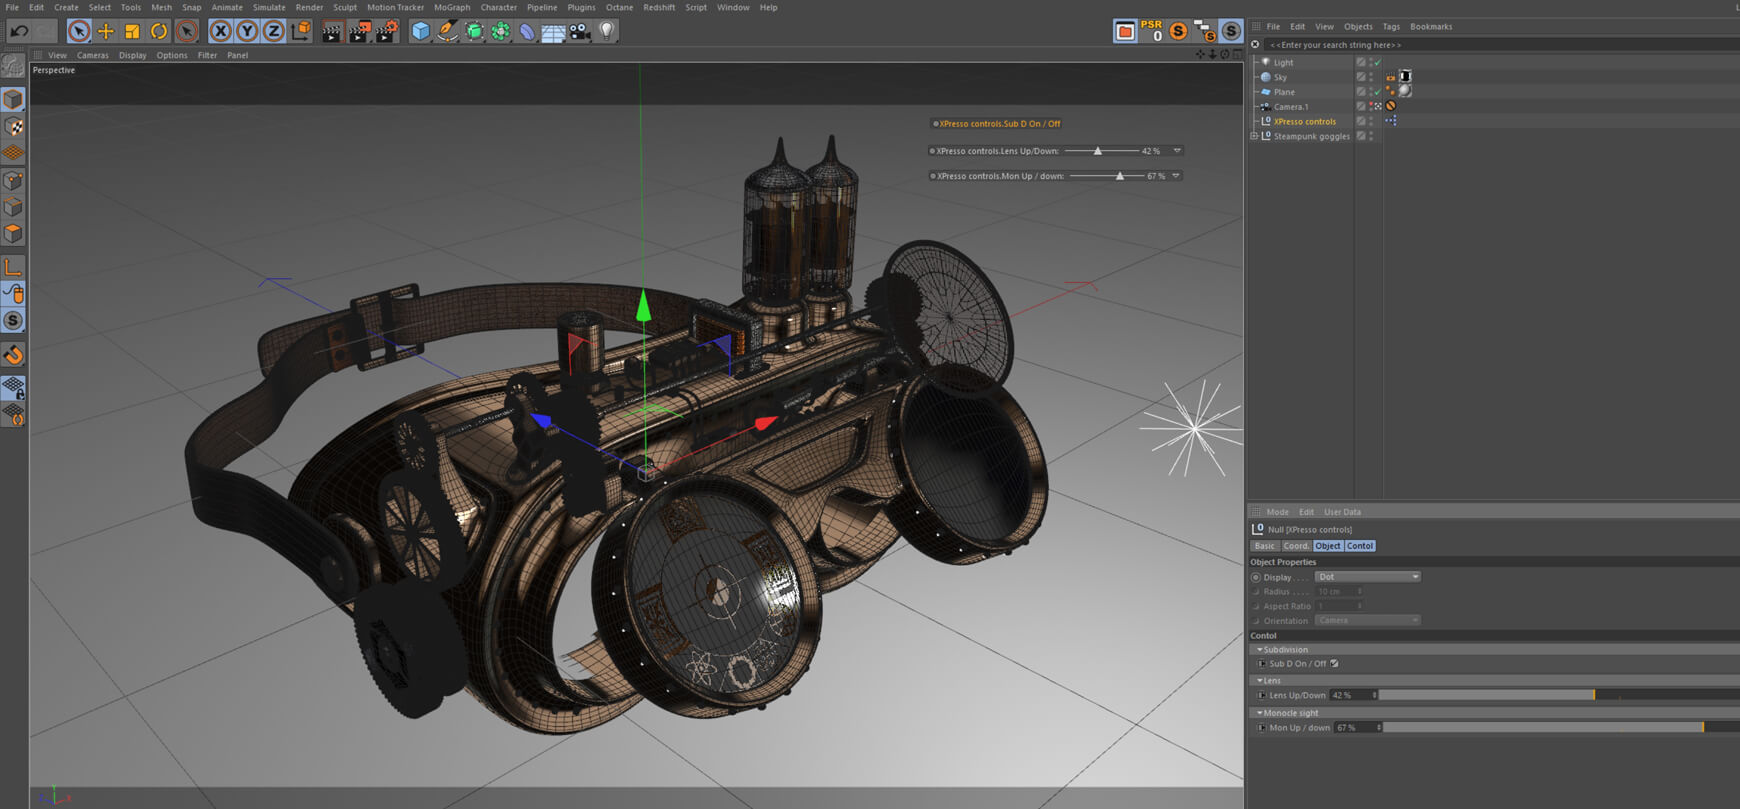Select the Live Selection tool
The height and width of the screenshot is (809, 1740).
79,31
